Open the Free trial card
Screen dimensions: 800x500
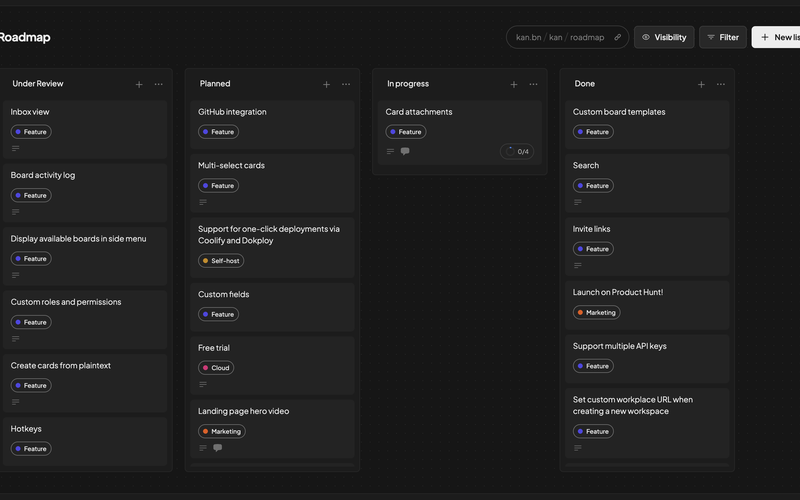pyautogui.click(x=272, y=365)
